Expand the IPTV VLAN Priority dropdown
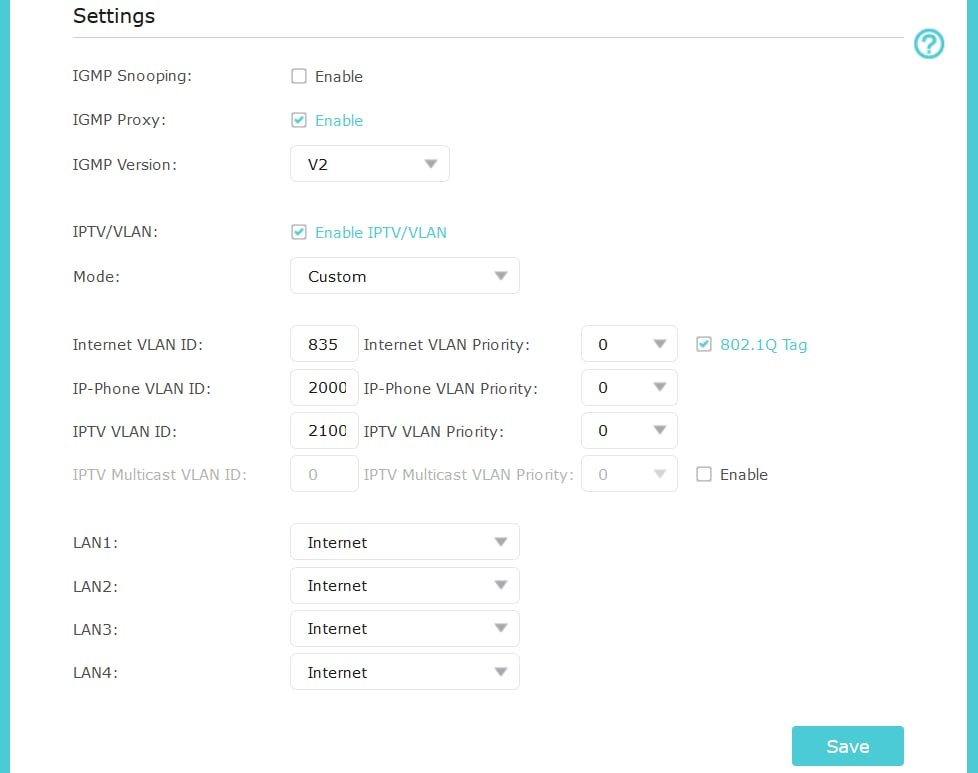The width and height of the screenshot is (978, 773). (x=629, y=430)
